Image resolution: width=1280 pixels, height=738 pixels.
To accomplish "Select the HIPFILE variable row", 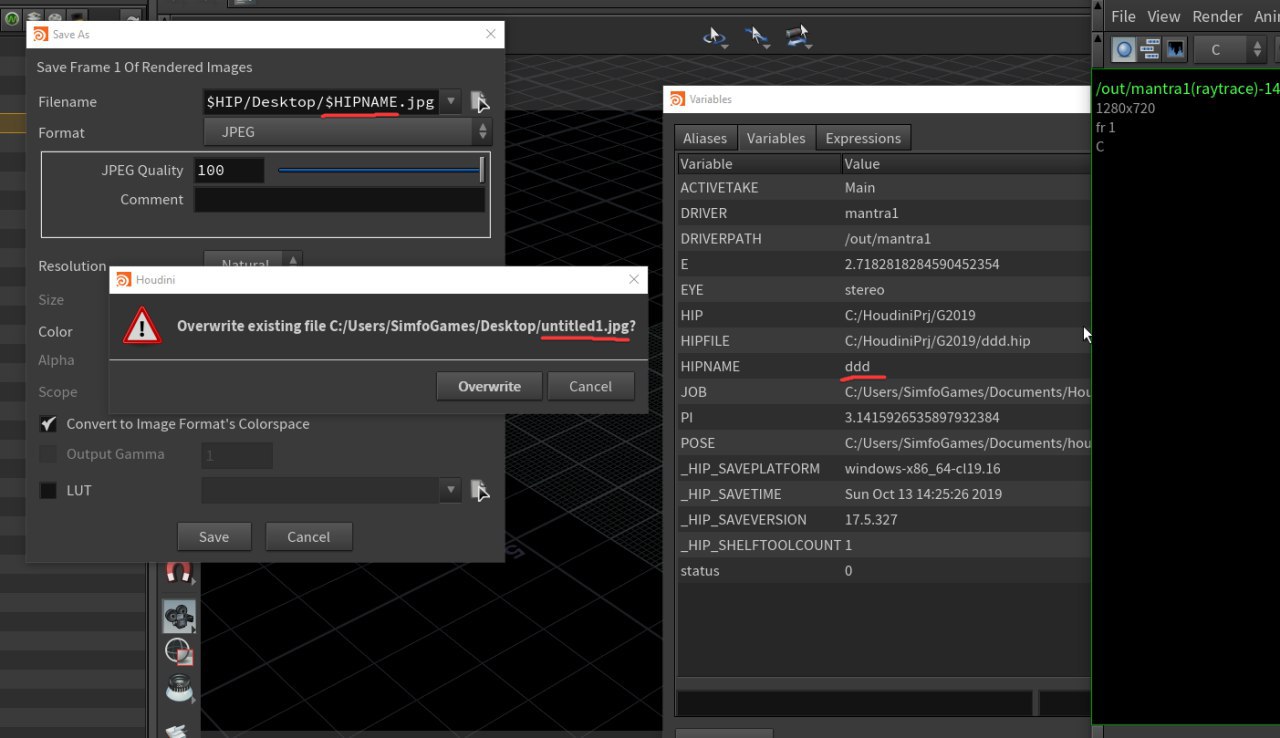I will tap(883, 341).
